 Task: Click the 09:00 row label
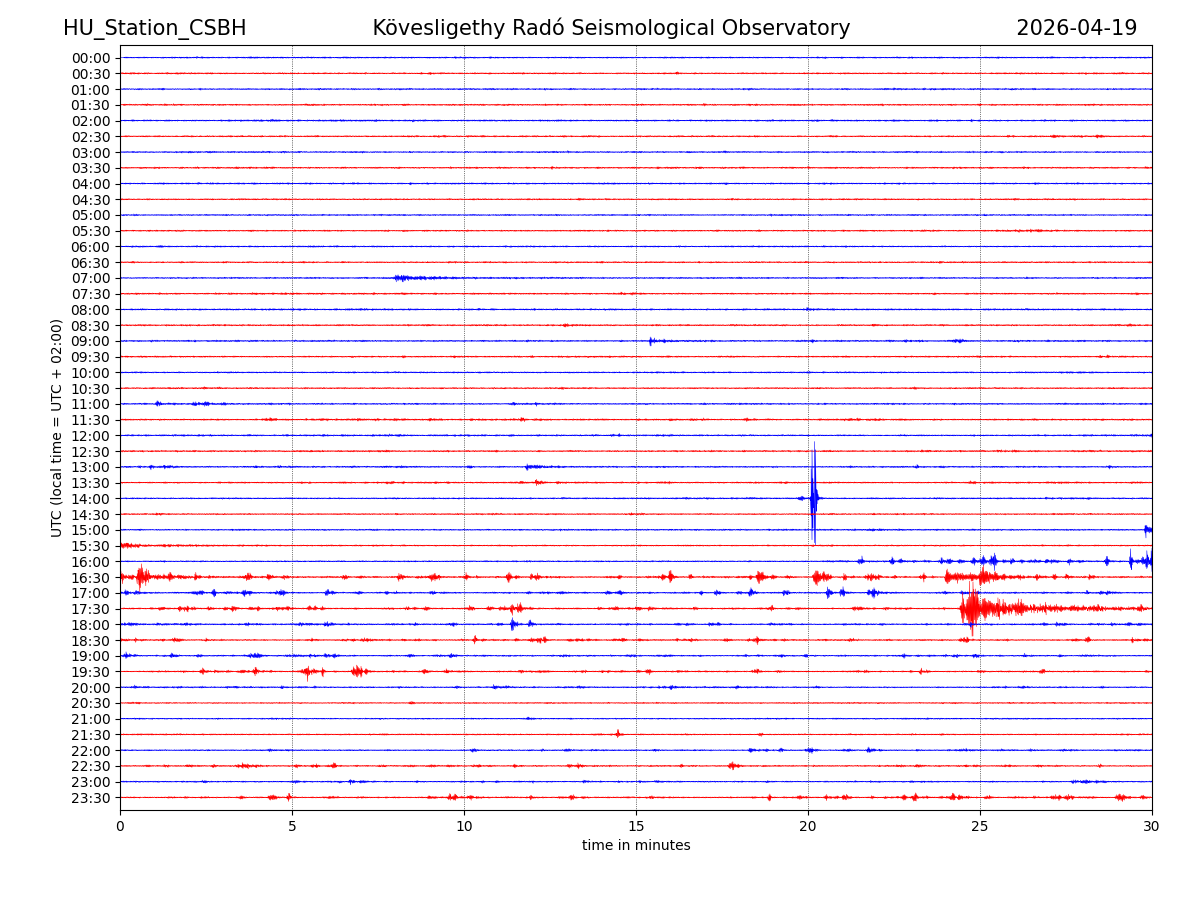[91, 341]
